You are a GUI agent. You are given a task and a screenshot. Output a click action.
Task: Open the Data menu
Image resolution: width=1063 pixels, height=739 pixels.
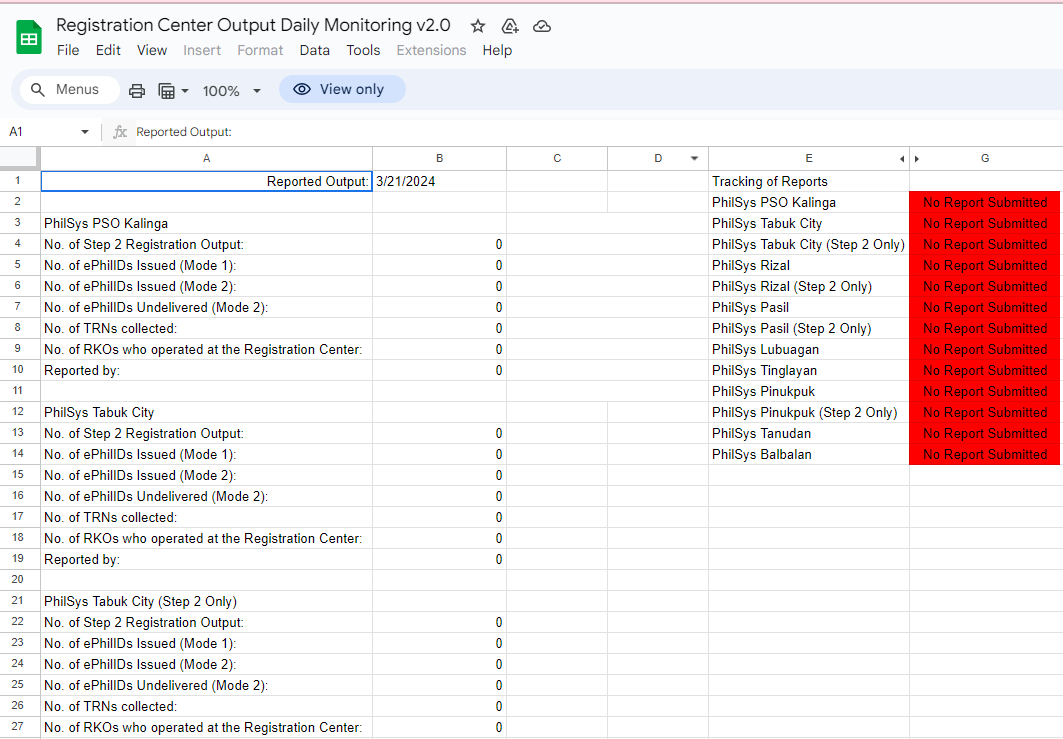point(315,50)
